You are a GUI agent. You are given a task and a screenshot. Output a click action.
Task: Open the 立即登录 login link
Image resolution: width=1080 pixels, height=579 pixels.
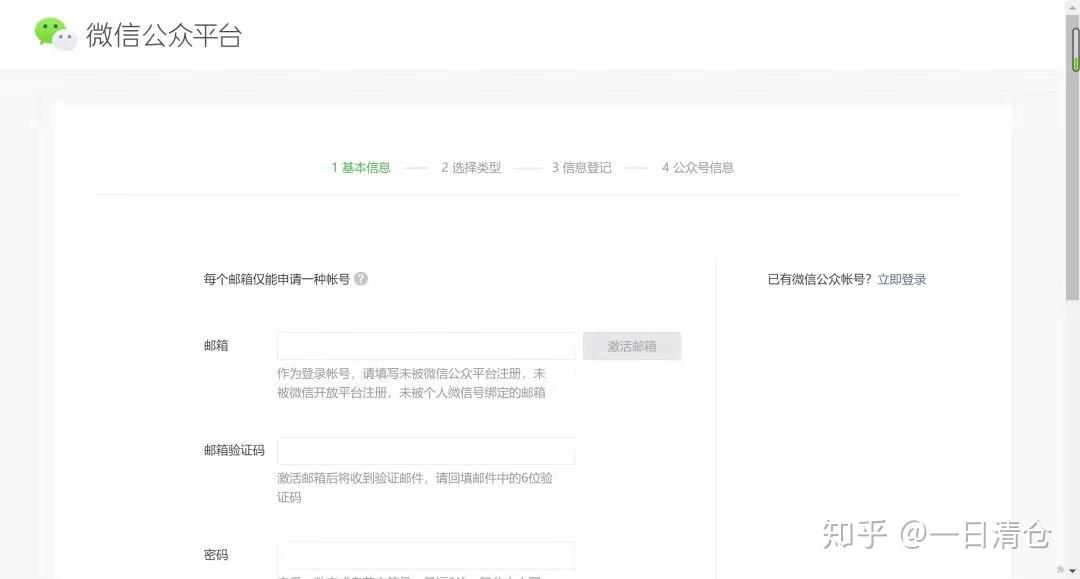tap(902, 280)
